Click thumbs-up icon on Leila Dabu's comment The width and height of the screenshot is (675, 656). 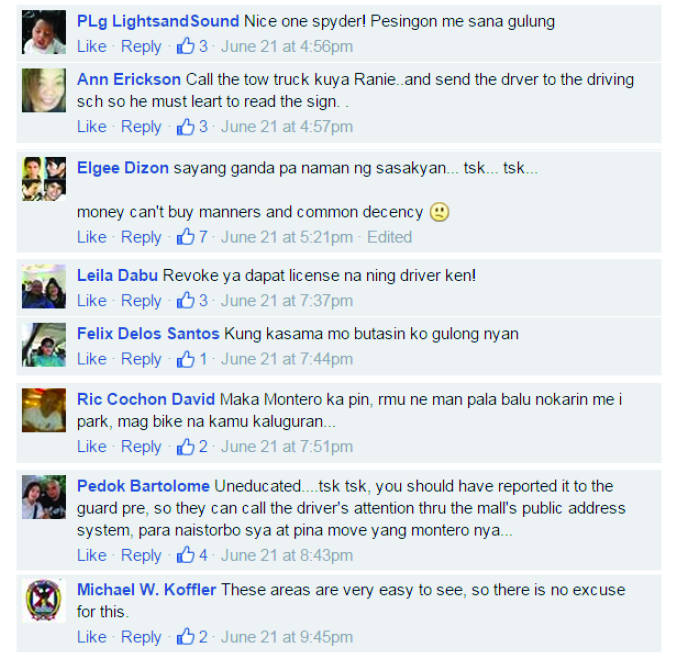tap(186, 300)
